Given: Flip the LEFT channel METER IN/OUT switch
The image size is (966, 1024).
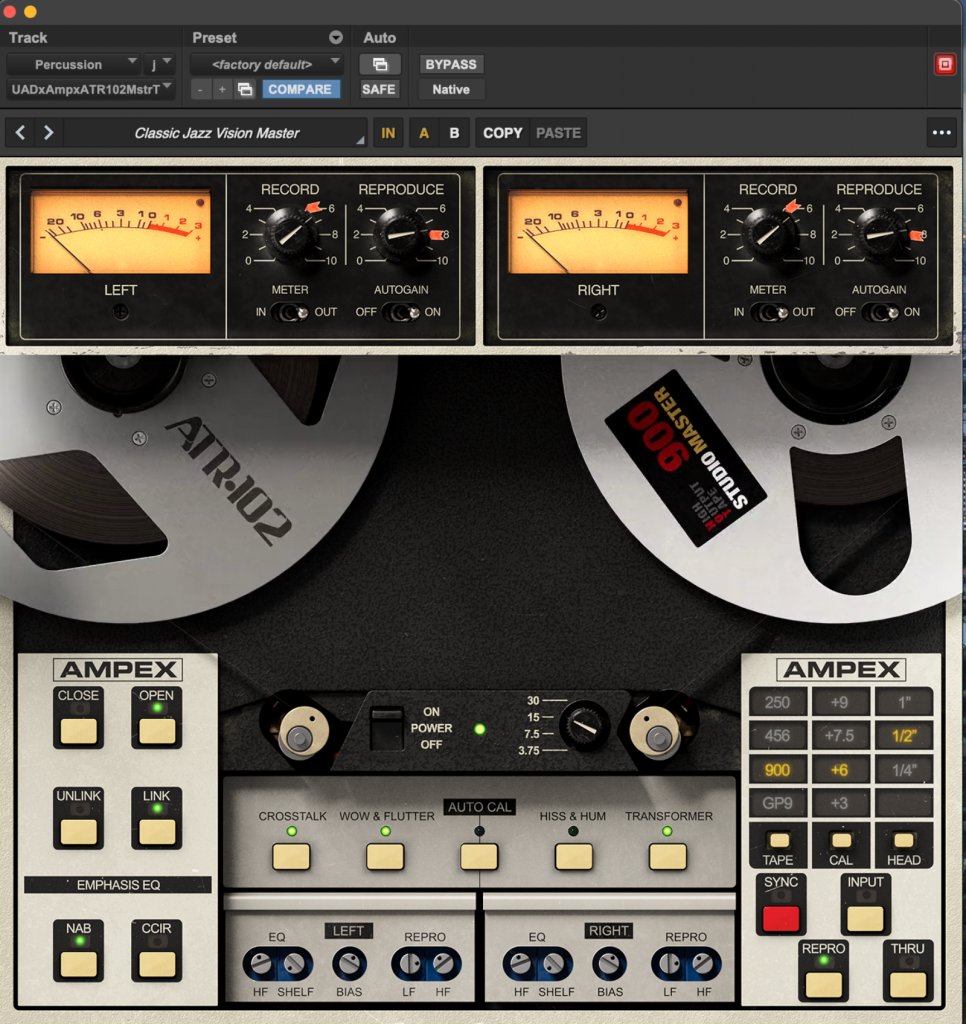Looking at the screenshot, I should [290, 313].
